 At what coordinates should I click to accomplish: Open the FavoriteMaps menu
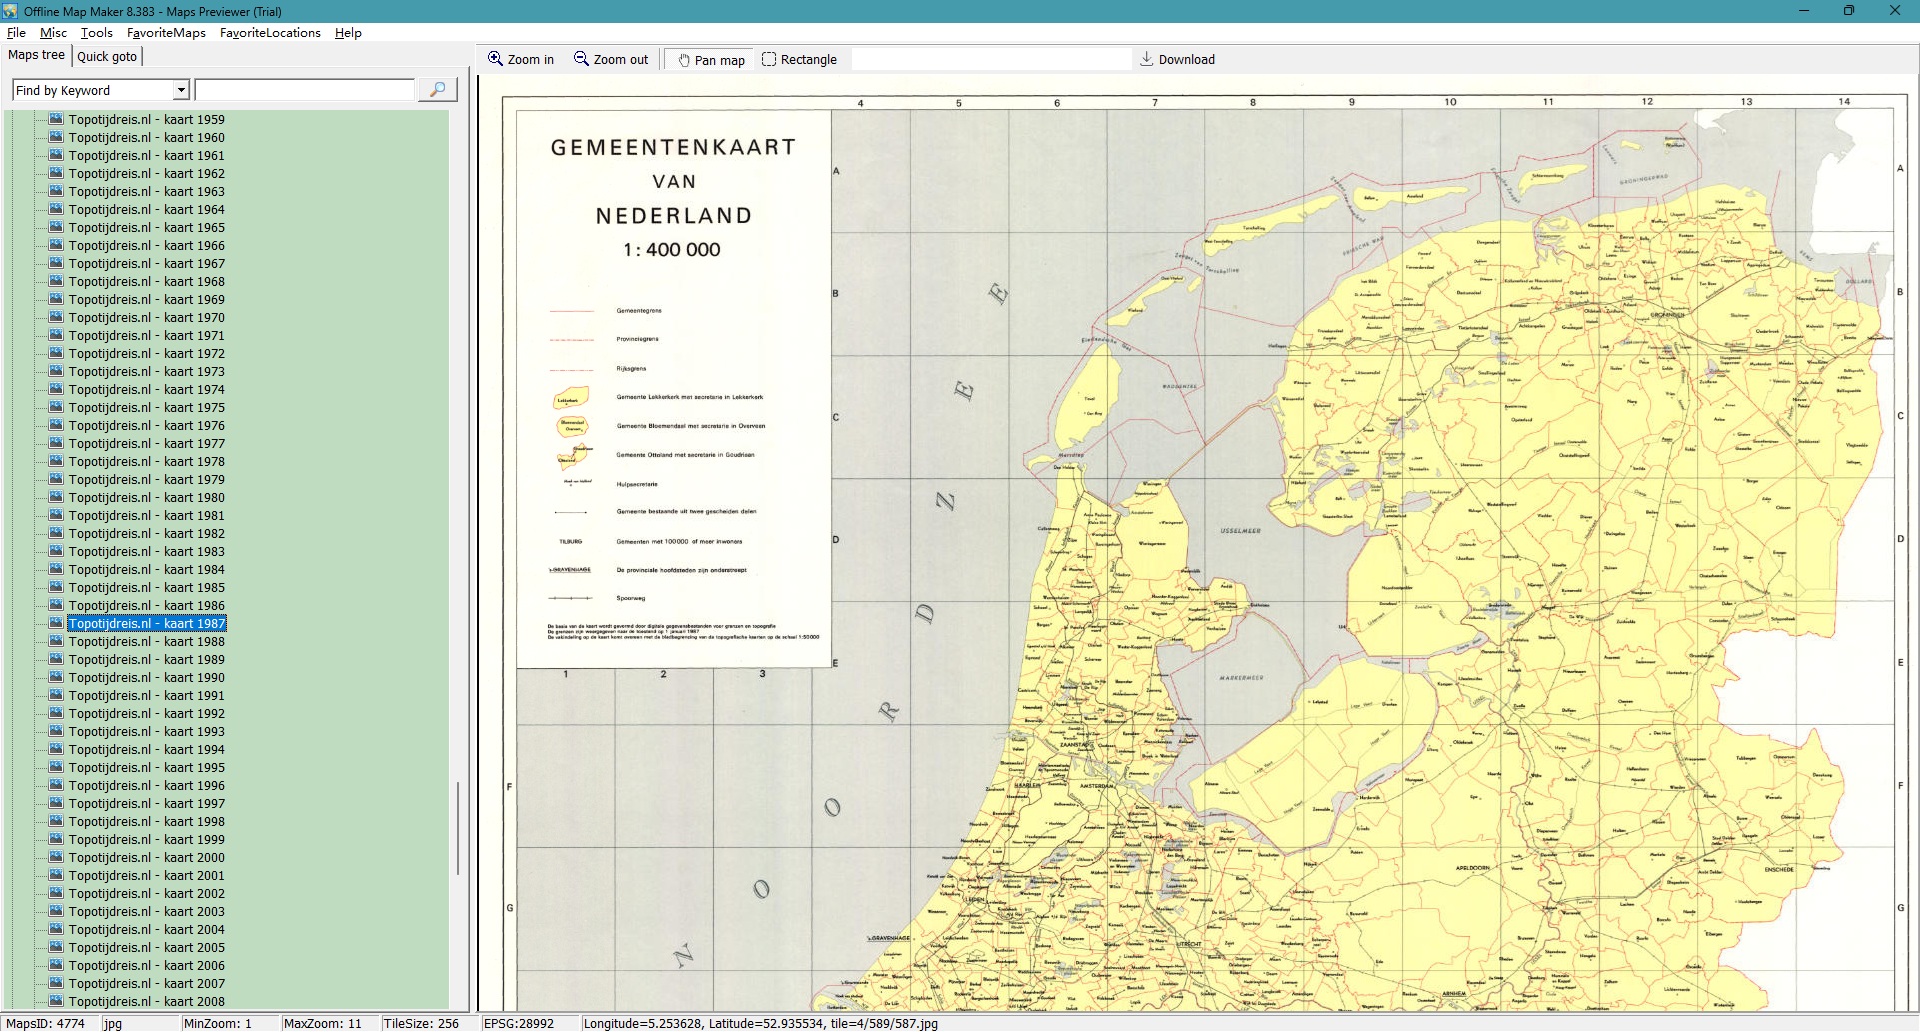(166, 32)
